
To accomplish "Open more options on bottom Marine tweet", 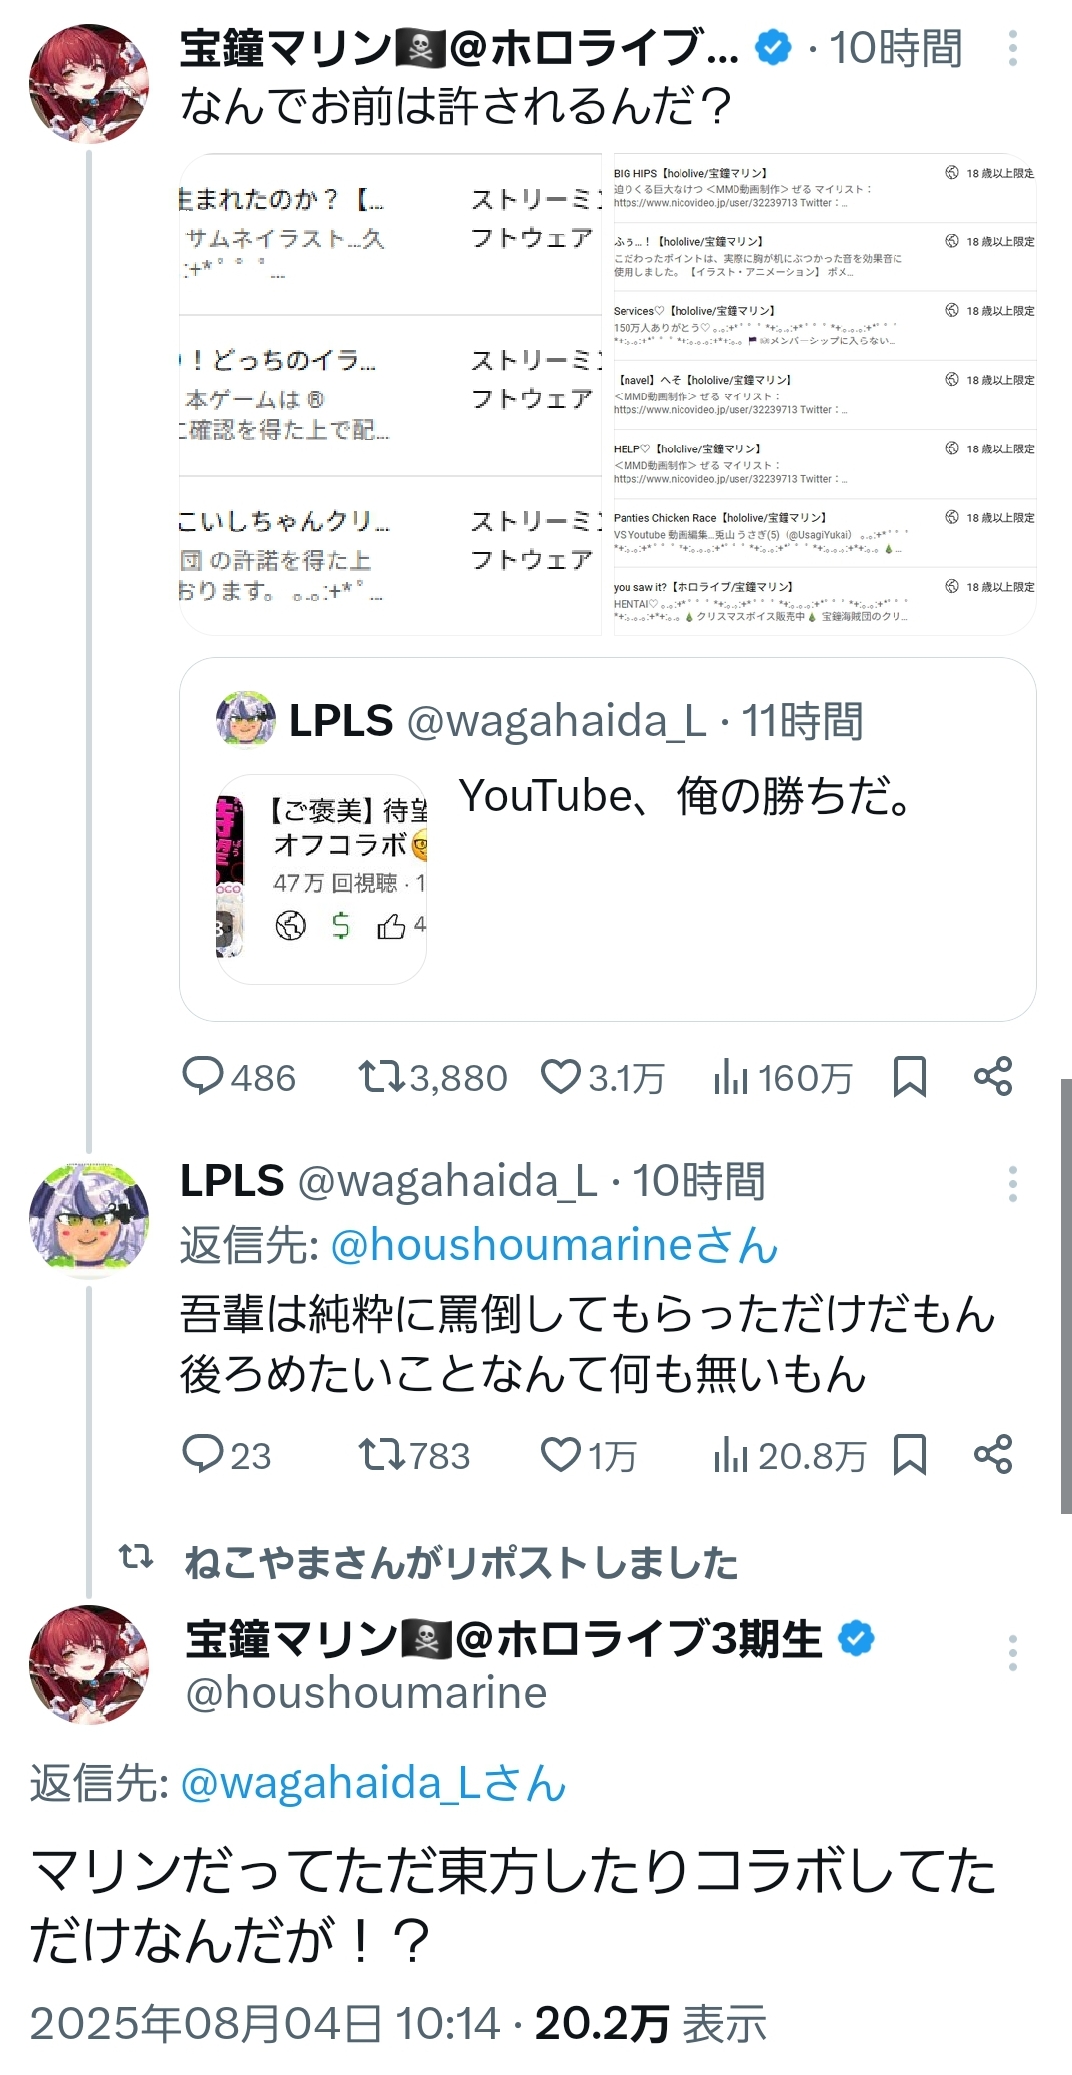I will [1013, 1653].
